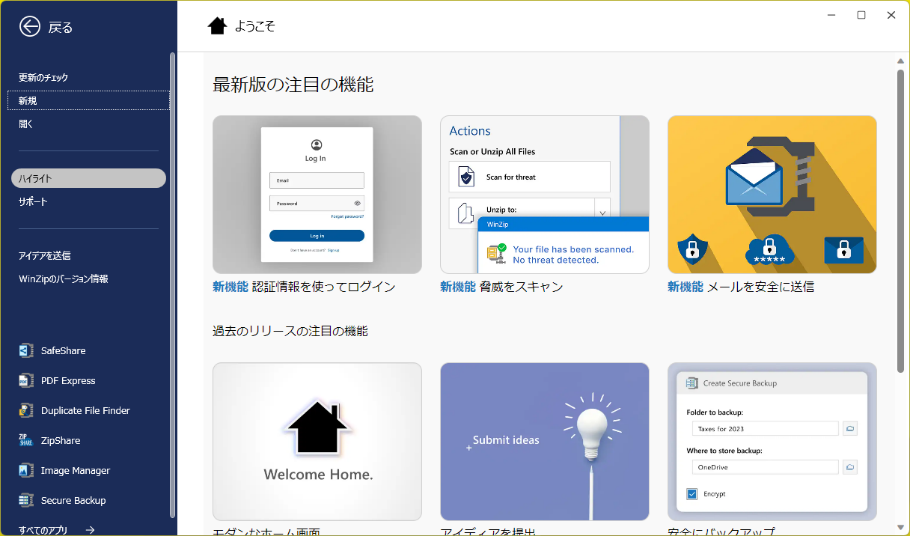Click scroll-up arrow of main scrollbar
Screen dimensions: 910x536
click(900, 61)
